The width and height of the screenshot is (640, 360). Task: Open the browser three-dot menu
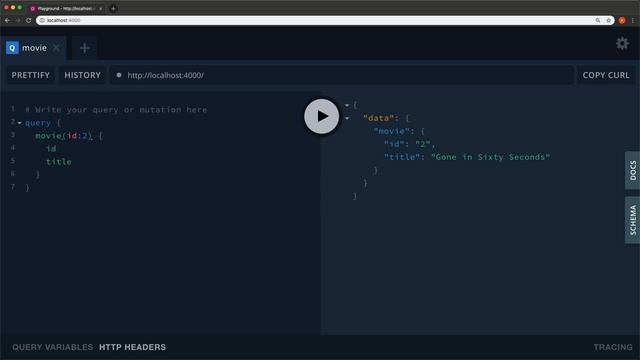pos(633,20)
